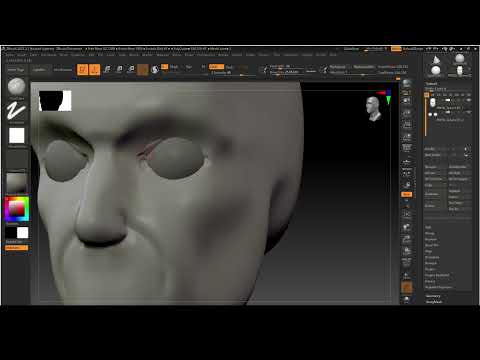Open the material sphere selector
480x360 pixels.
point(16,182)
